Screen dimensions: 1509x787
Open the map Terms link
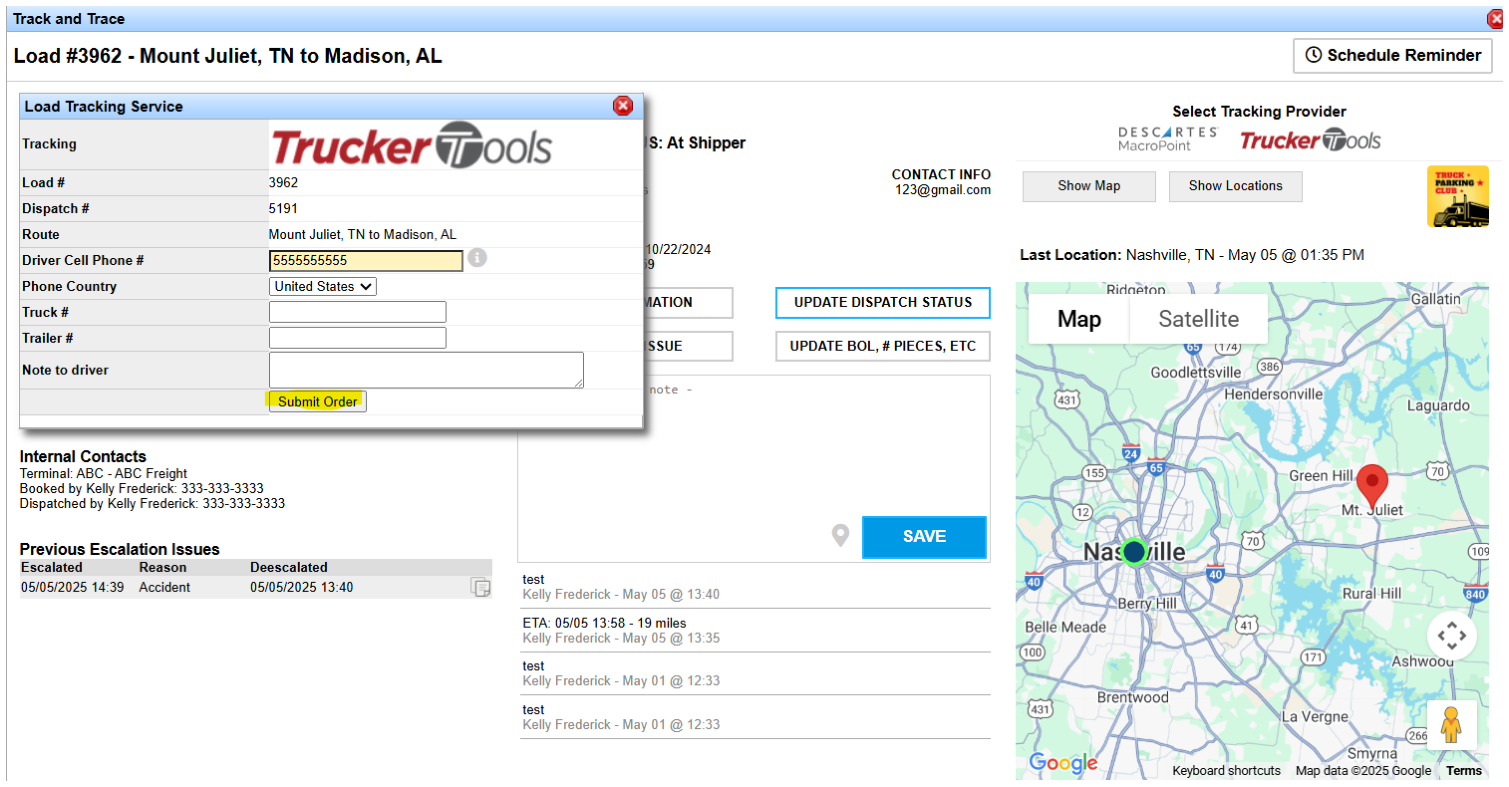[1464, 770]
